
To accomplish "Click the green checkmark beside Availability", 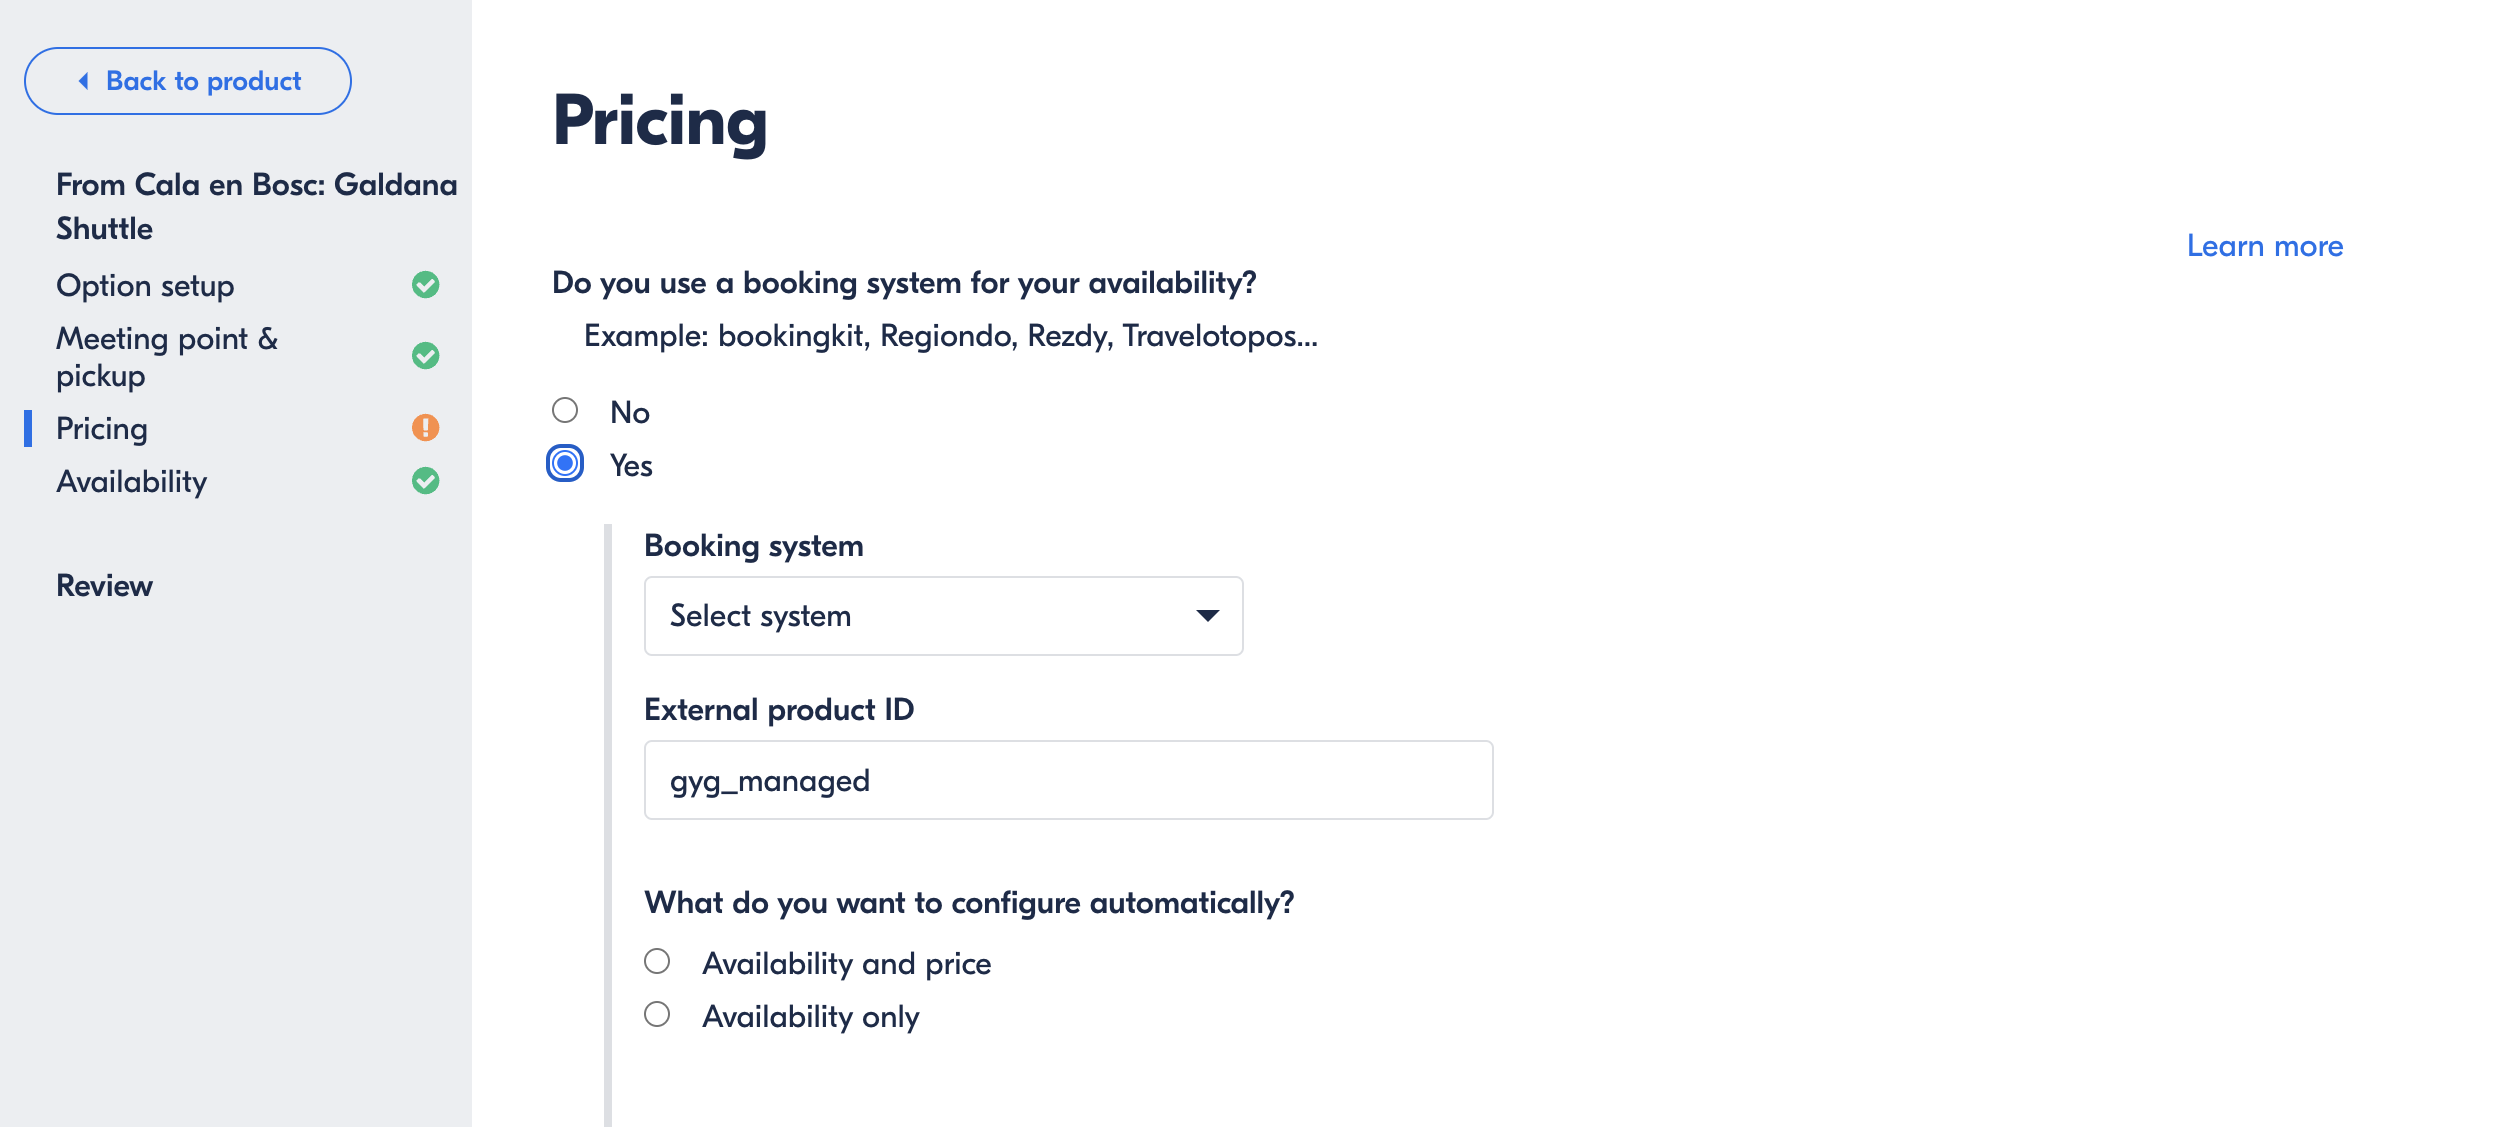I will (x=426, y=481).
